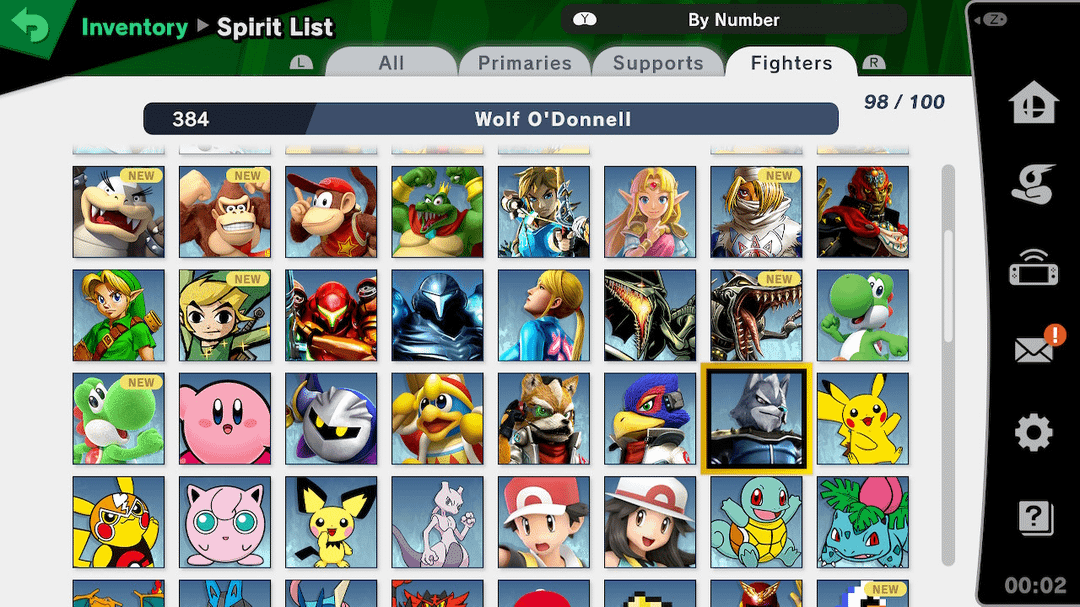Select the Fox McCloud spirit thumbnail

click(x=543, y=418)
